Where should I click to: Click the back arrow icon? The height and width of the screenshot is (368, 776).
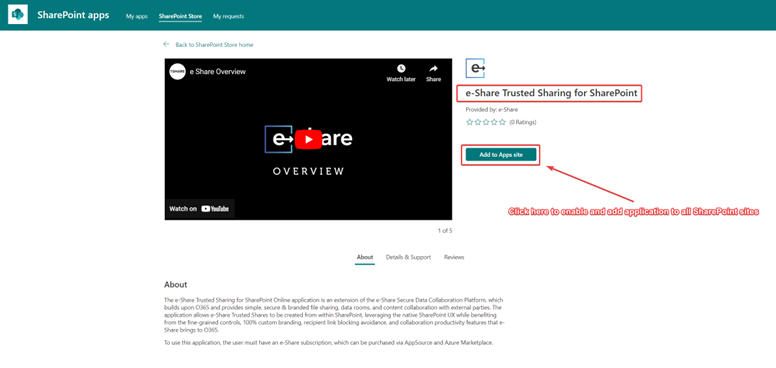point(166,44)
